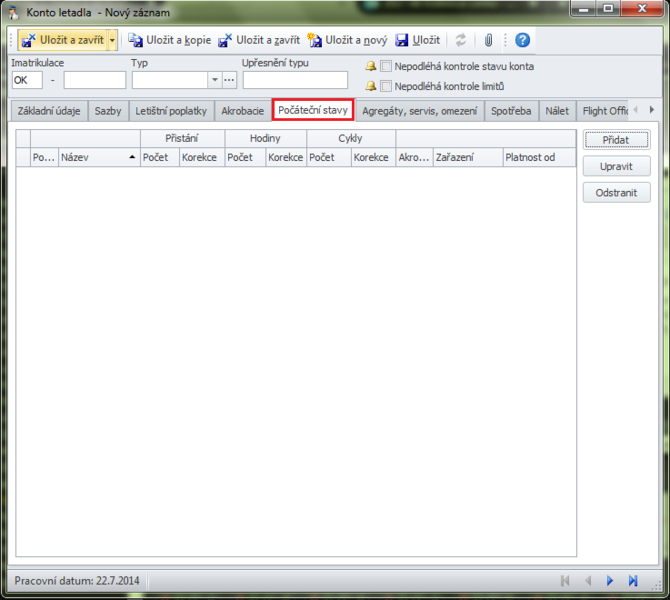Open attachments with the paperclip icon
The image size is (670, 600).
click(x=488, y=40)
